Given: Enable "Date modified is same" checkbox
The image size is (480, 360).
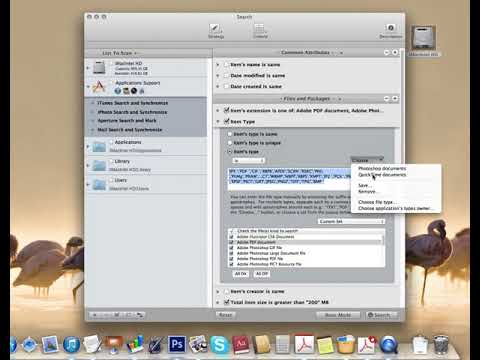Looking at the screenshot, I should 226,75.
